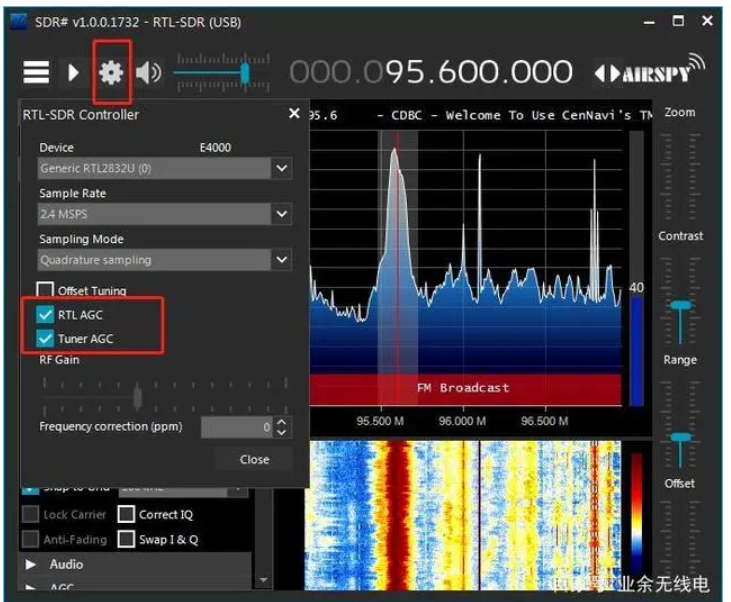Image resolution: width=731 pixels, height=602 pixels.
Task: Click the AIRSPY logo
Action: pyautogui.click(x=649, y=72)
